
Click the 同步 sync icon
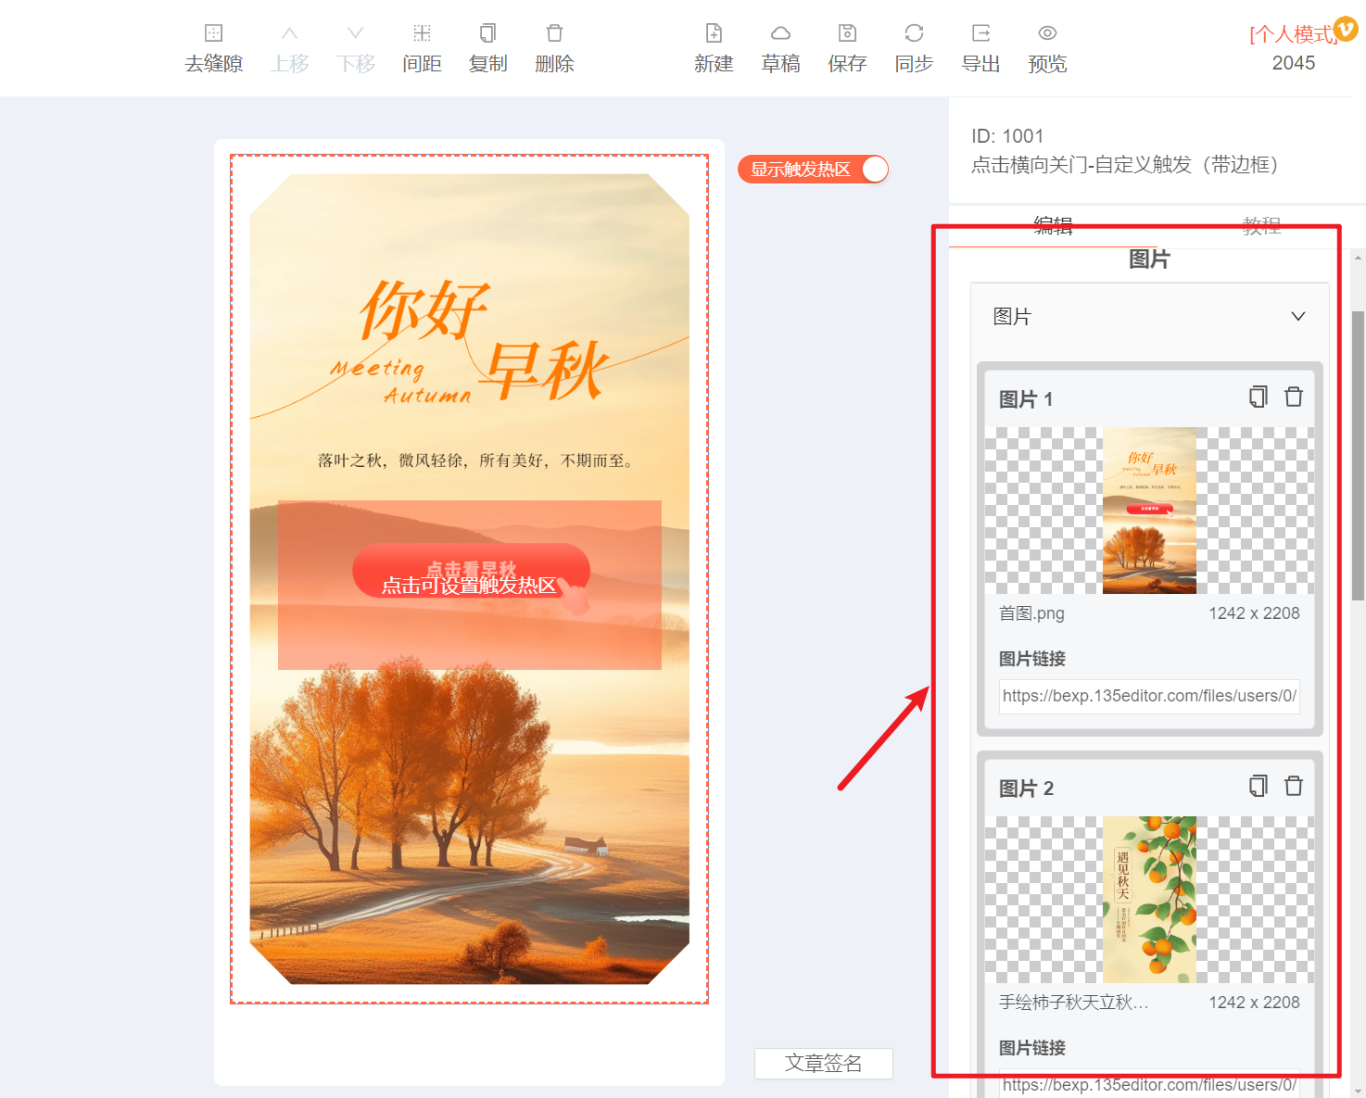tap(914, 34)
